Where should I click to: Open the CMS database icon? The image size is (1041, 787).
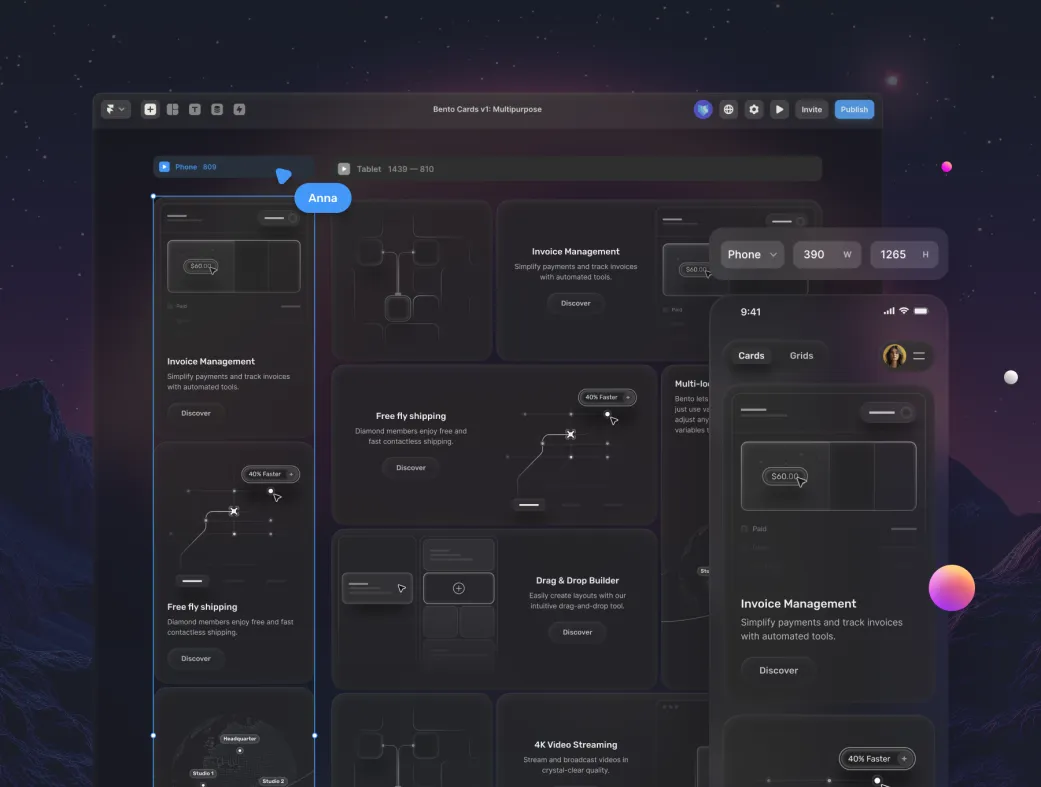point(217,109)
